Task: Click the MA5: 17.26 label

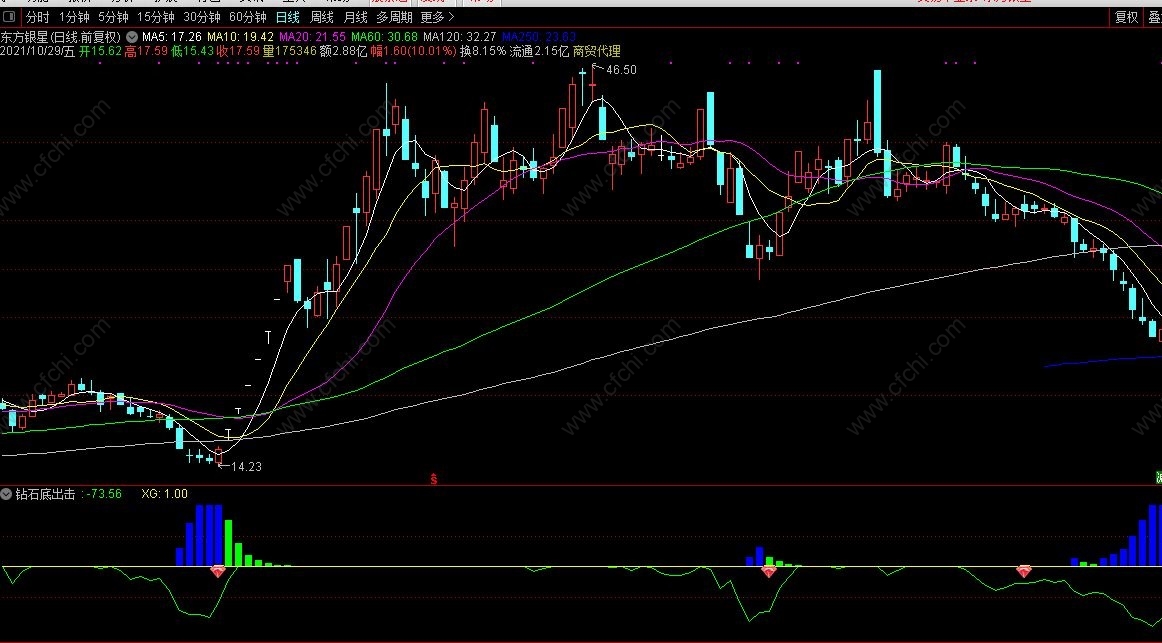Action: click(172, 36)
